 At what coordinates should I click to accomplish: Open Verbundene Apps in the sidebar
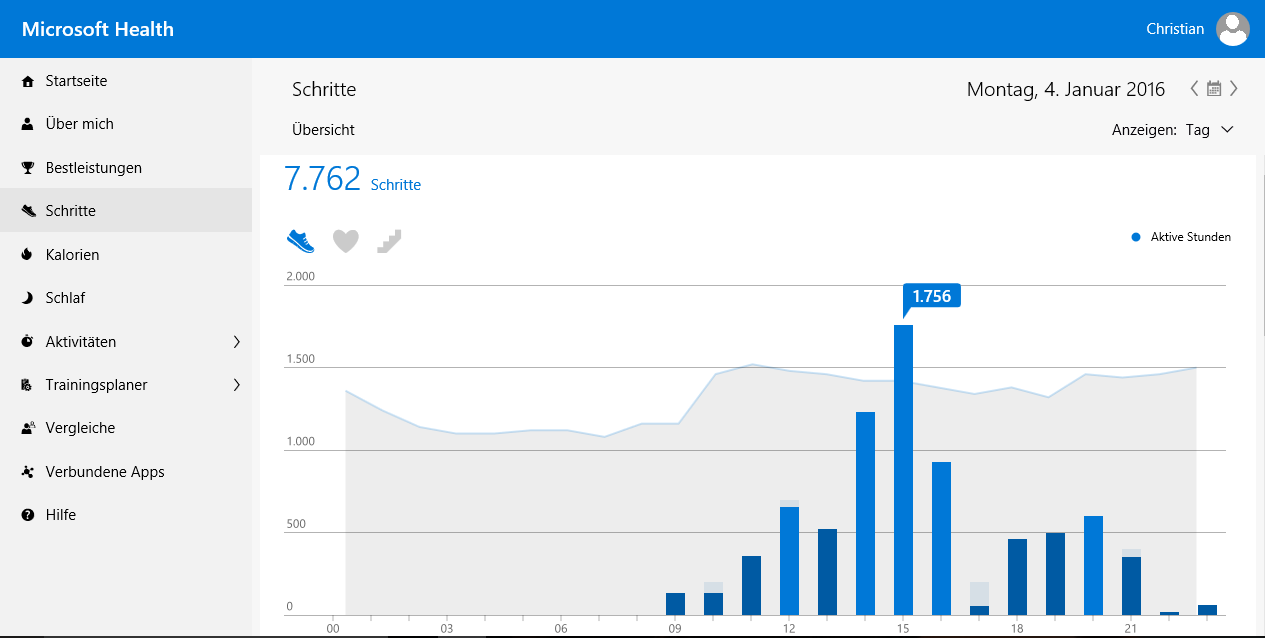click(104, 472)
